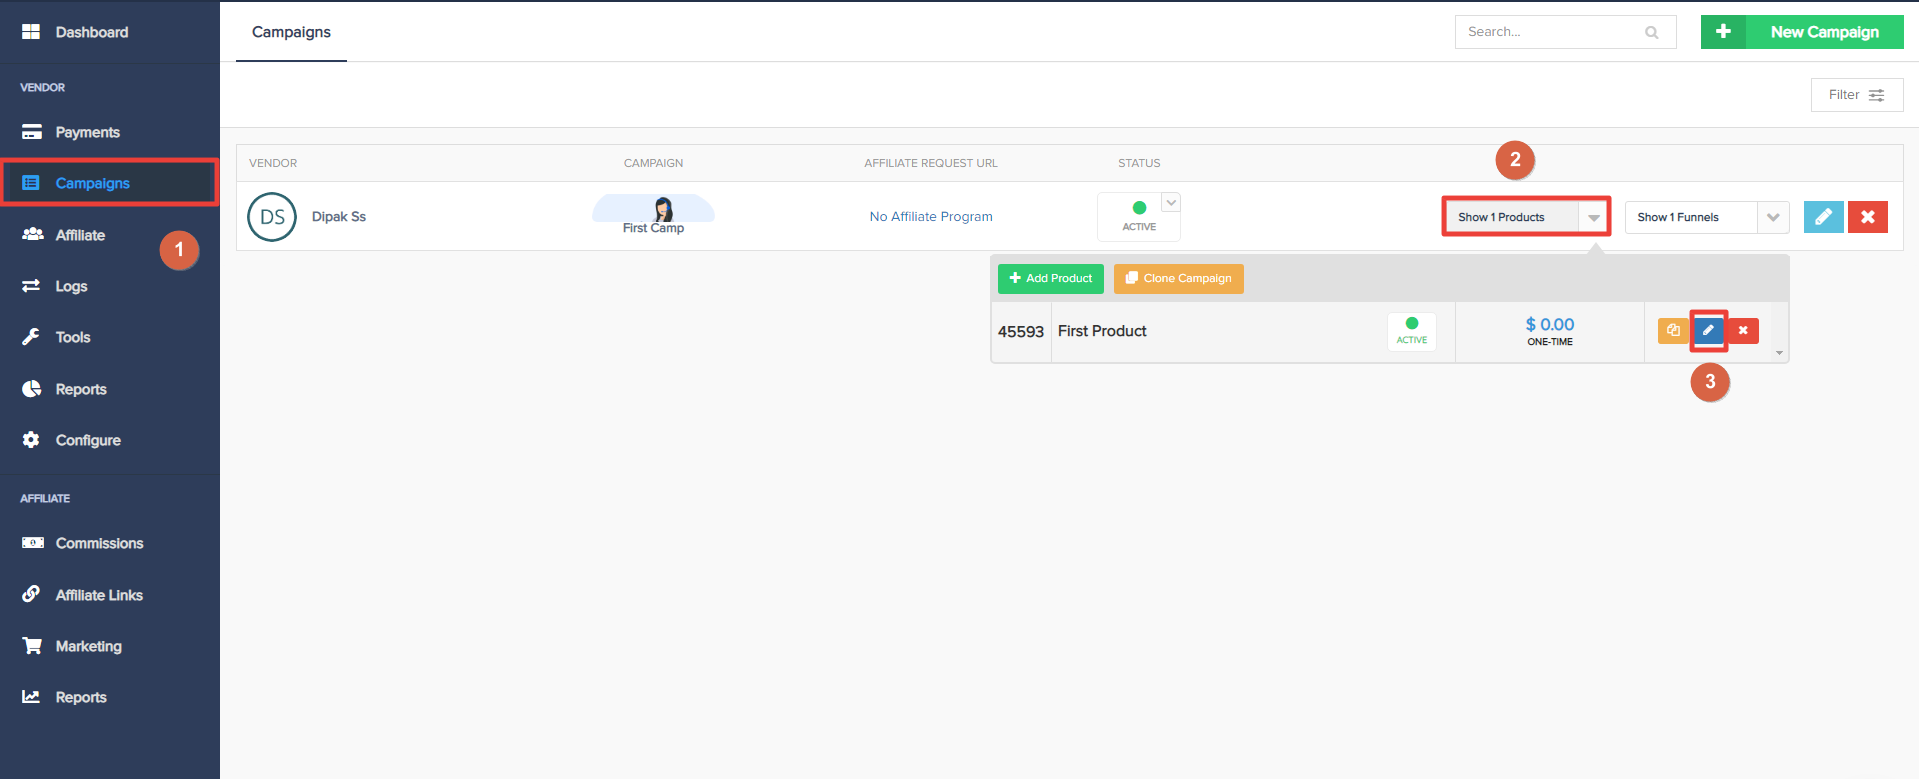Click the product panel scroll arrow
Viewport: 1919px width, 779px height.
coord(1779,353)
